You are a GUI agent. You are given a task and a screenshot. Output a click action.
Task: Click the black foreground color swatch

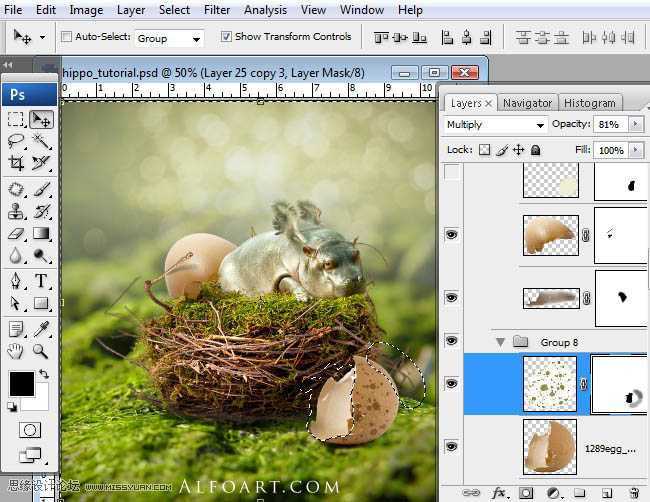point(21,382)
